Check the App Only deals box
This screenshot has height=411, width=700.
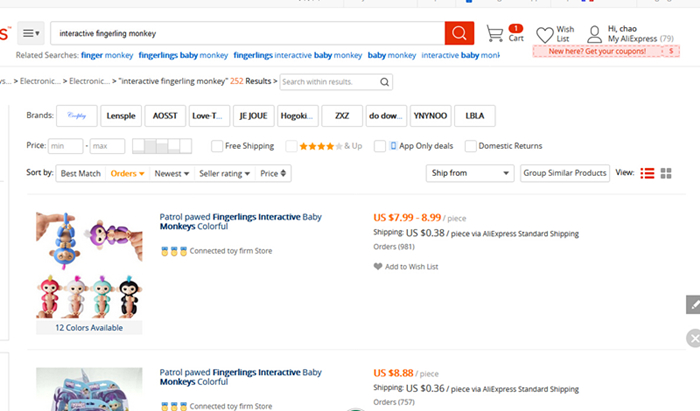[379, 146]
